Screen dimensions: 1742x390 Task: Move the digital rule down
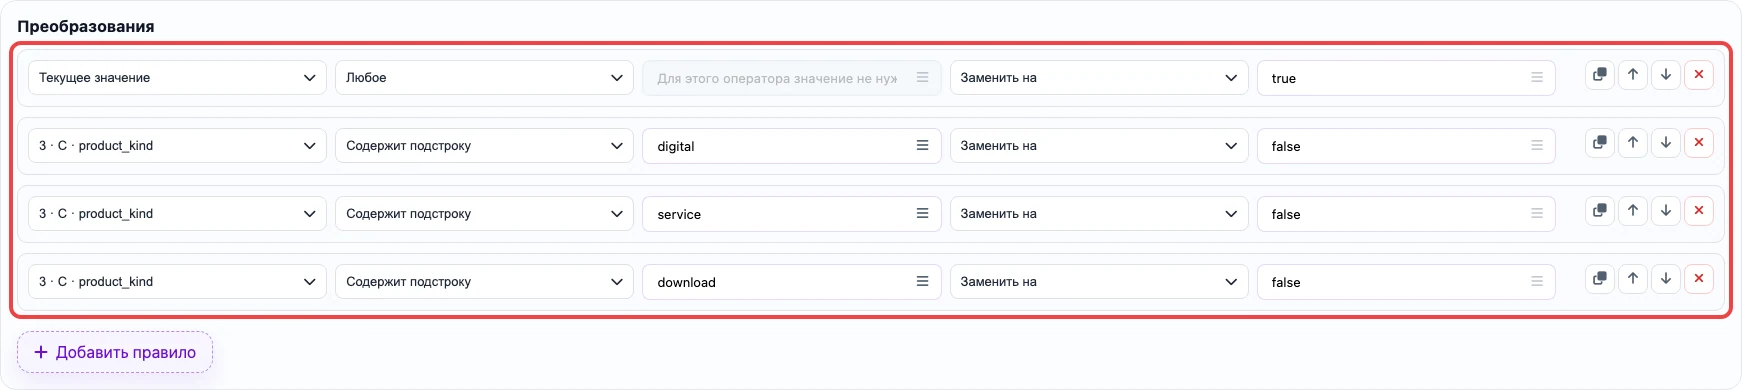point(1666,143)
